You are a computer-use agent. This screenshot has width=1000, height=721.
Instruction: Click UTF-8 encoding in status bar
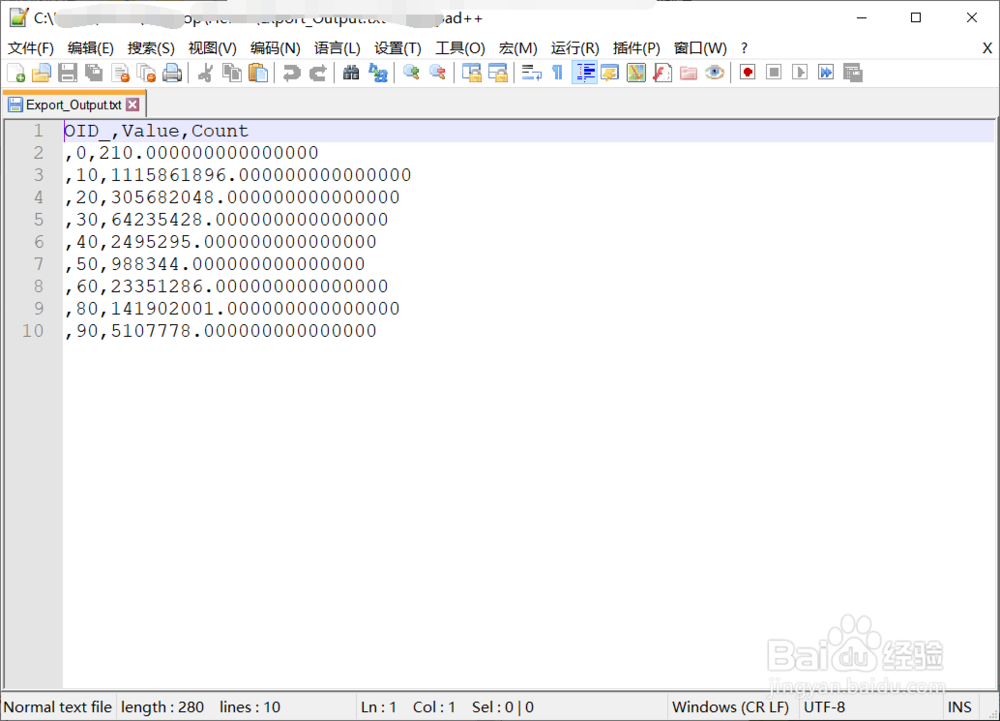(825, 707)
